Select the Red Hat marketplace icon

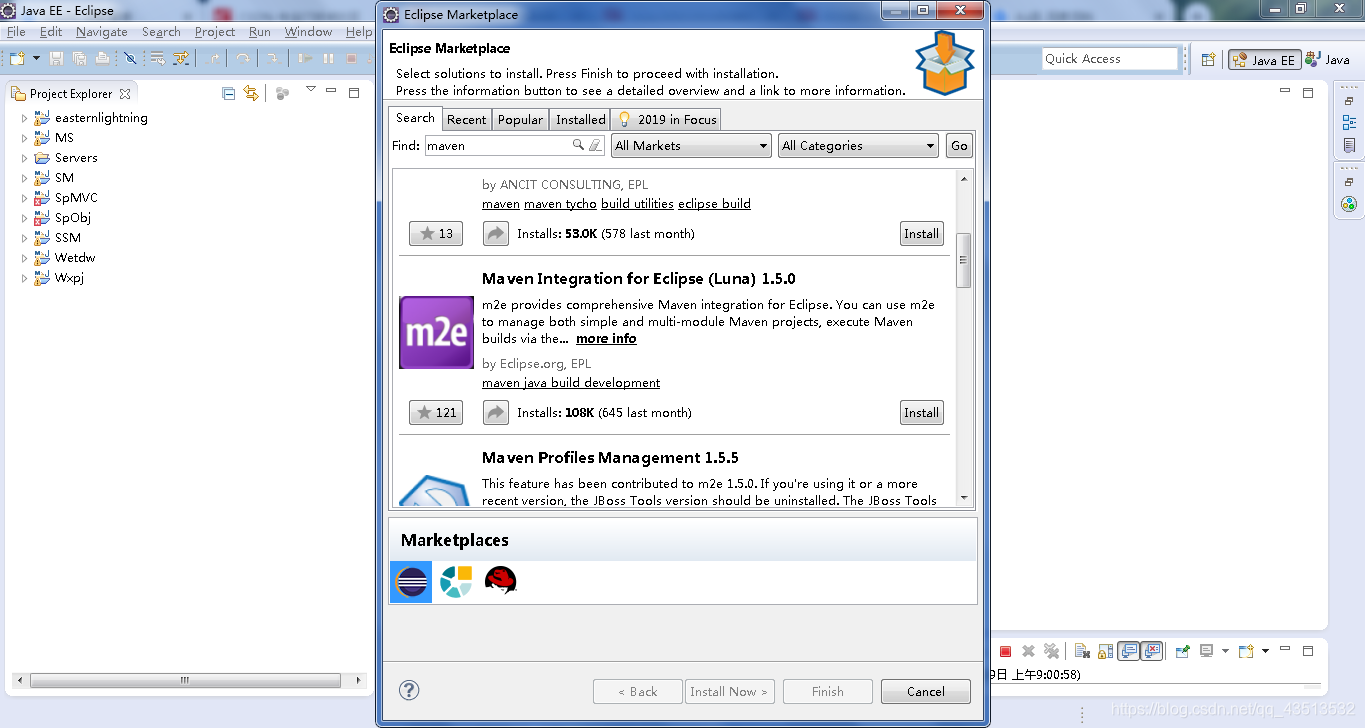point(500,581)
